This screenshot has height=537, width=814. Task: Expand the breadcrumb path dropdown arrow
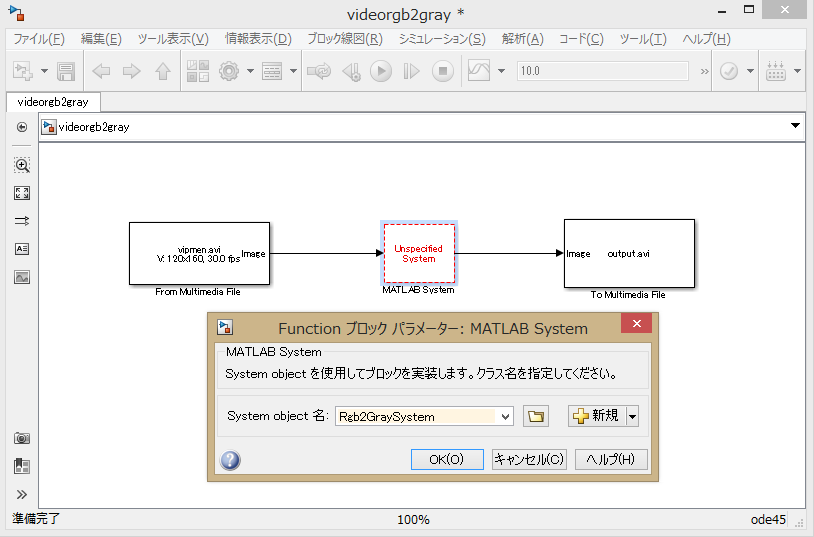[x=795, y=127]
